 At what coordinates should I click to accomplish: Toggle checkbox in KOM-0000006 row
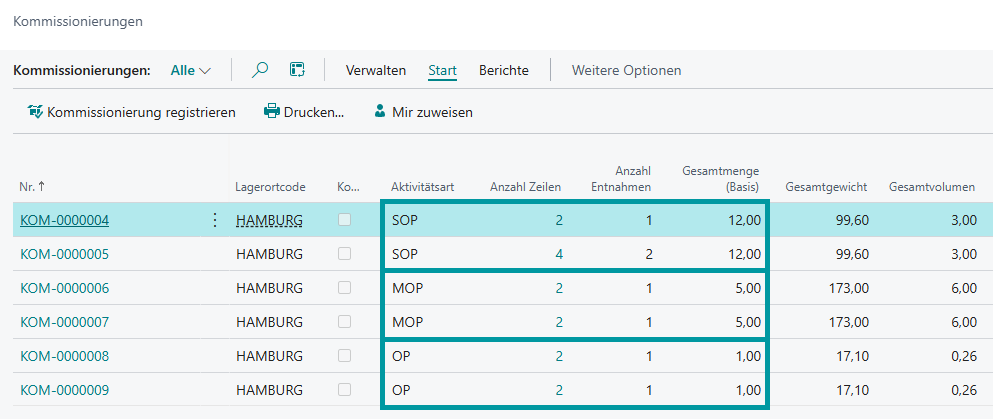(x=345, y=288)
